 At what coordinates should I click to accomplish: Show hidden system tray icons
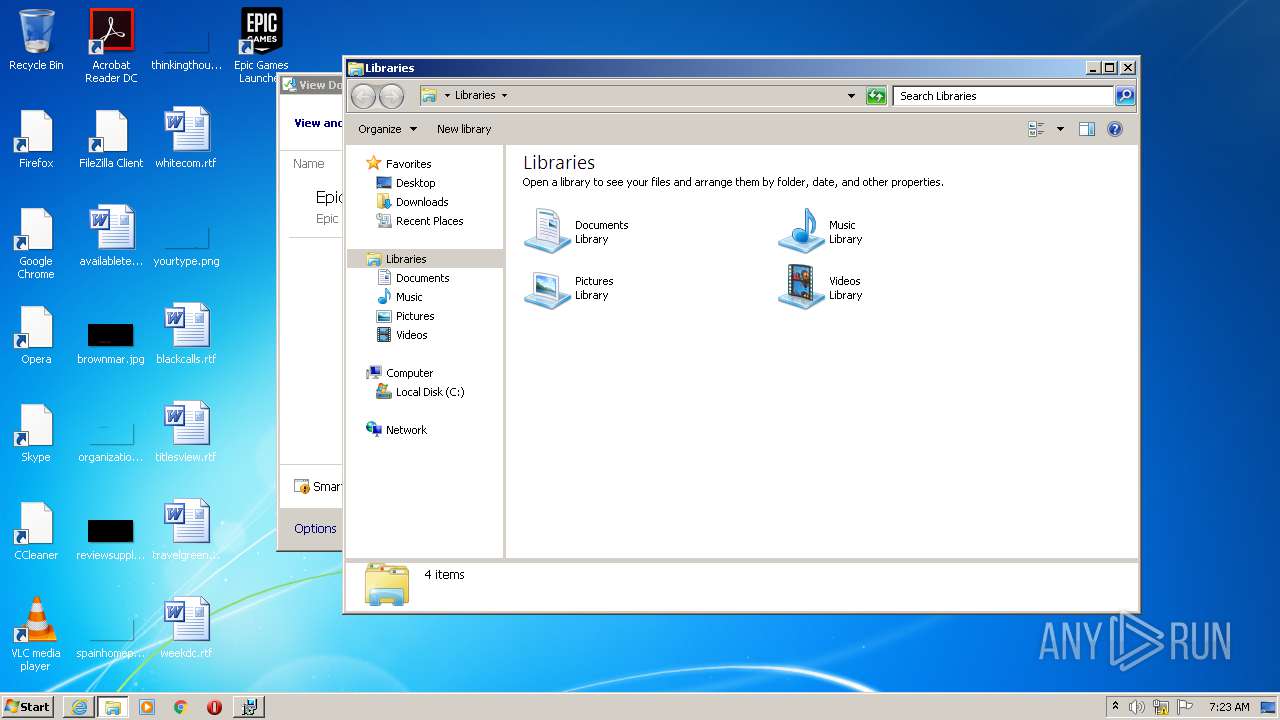(1115, 707)
